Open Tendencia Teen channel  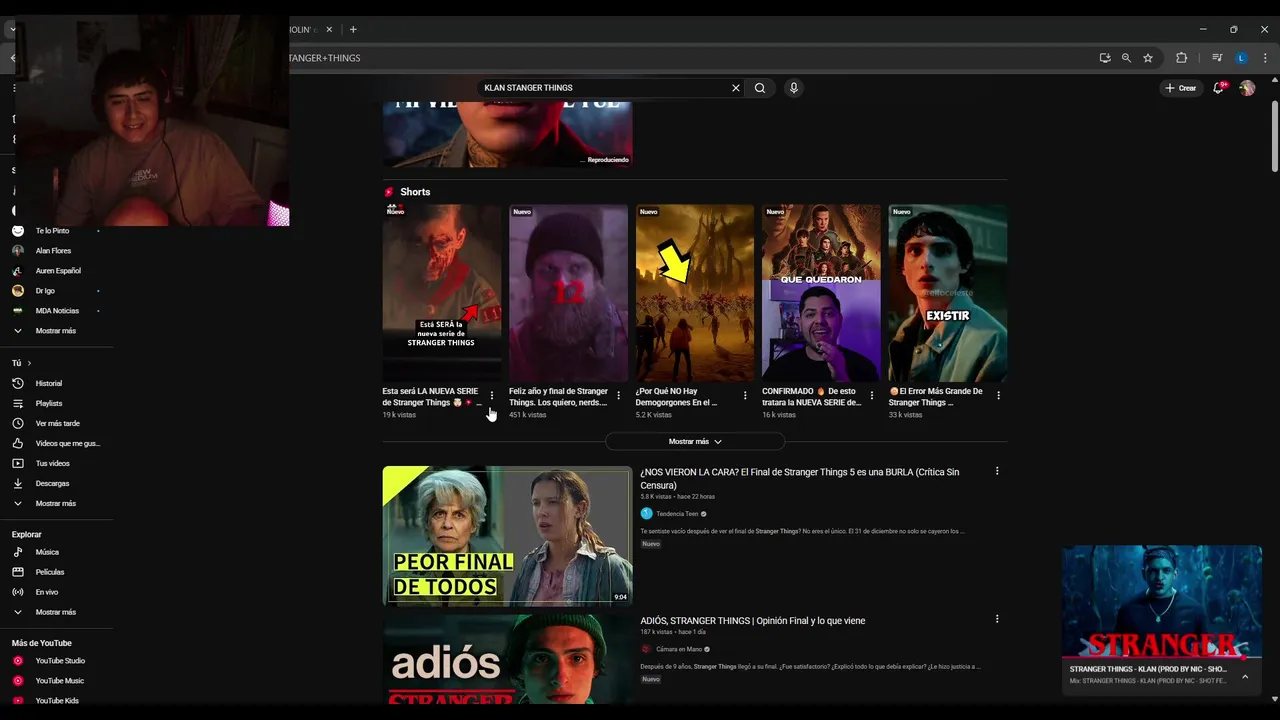tap(677, 514)
